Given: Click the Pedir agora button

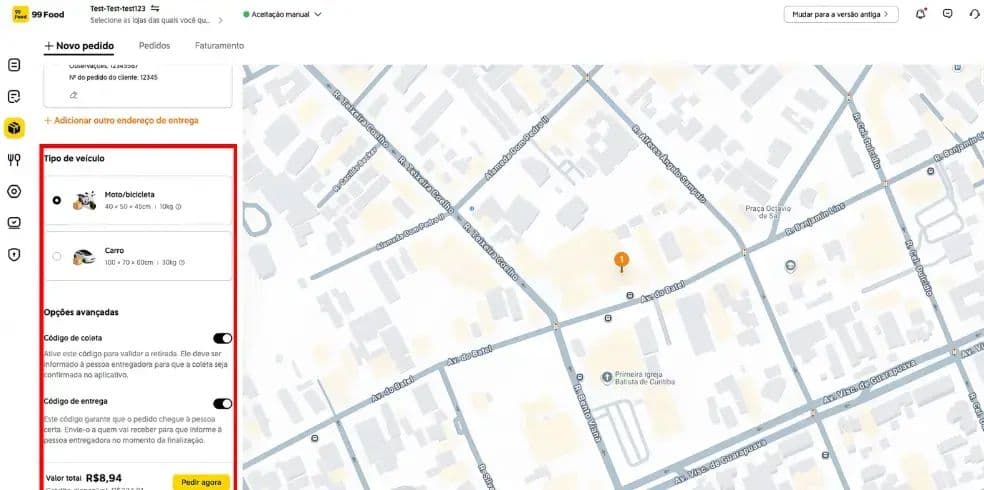Looking at the screenshot, I should pos(201,482).
